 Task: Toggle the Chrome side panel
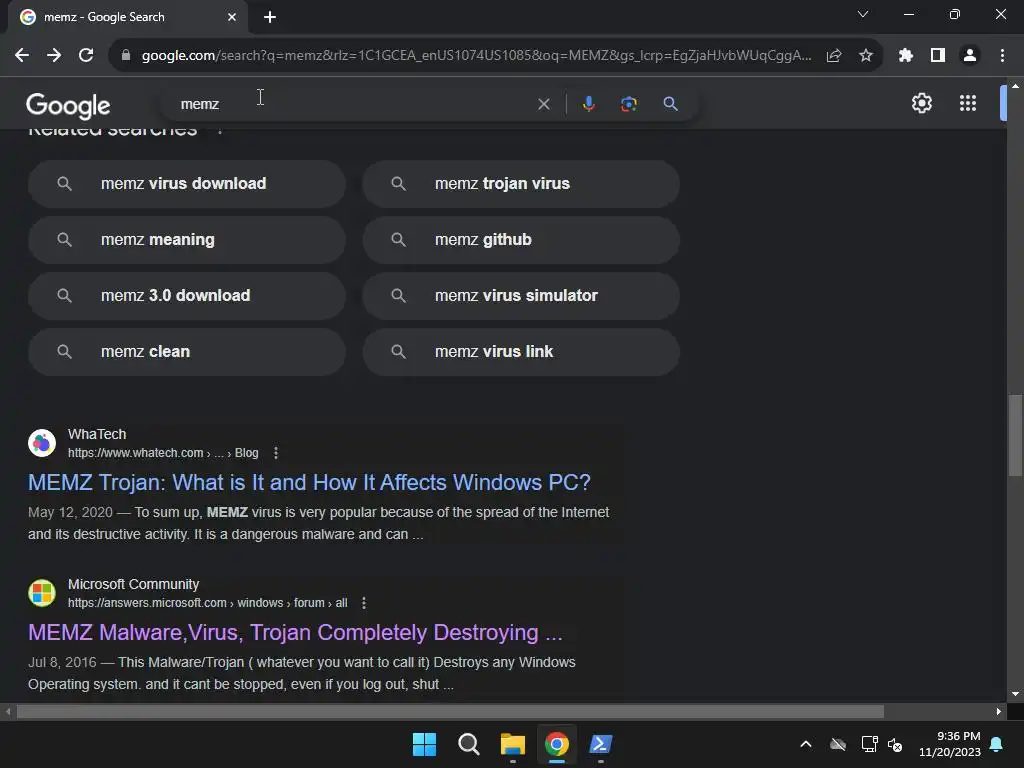pos(938,56)
